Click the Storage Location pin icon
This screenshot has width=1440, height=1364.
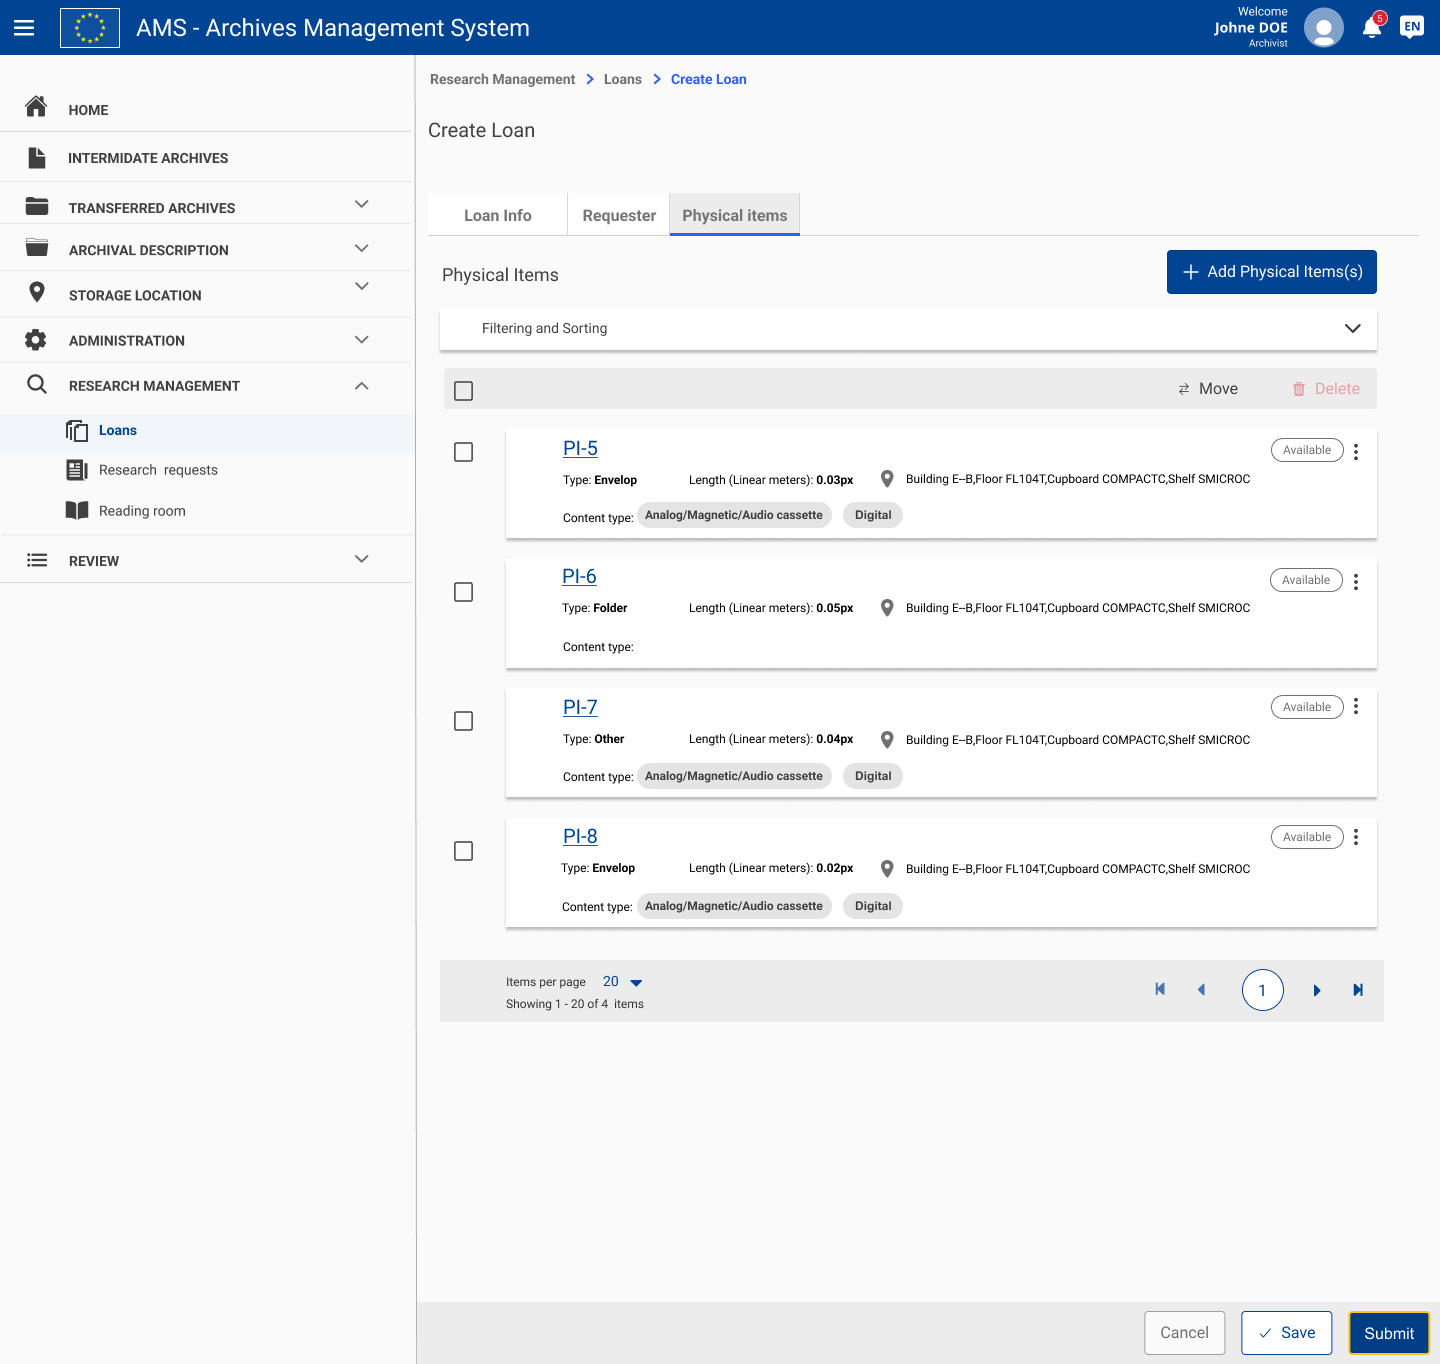37,292
